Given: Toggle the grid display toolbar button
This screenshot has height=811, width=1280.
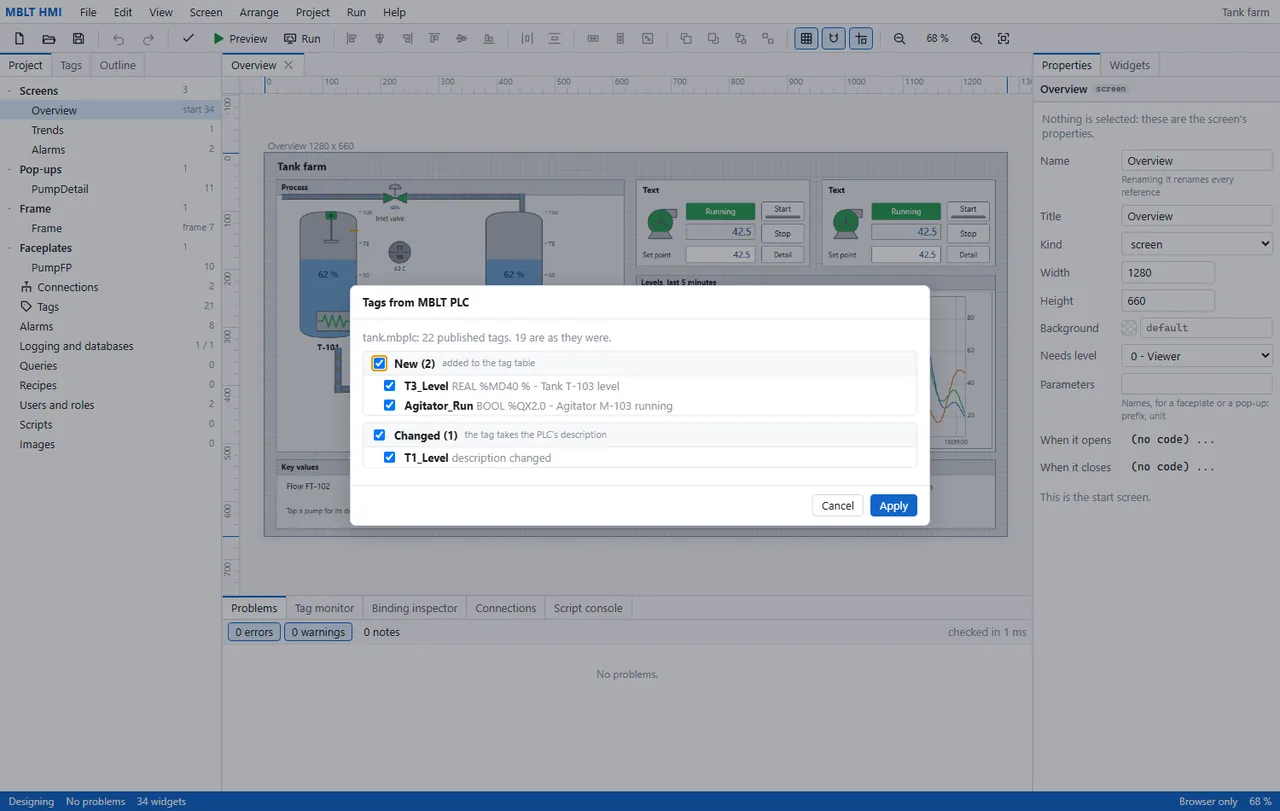Looking at the screenshot, I should coord(806,39).
